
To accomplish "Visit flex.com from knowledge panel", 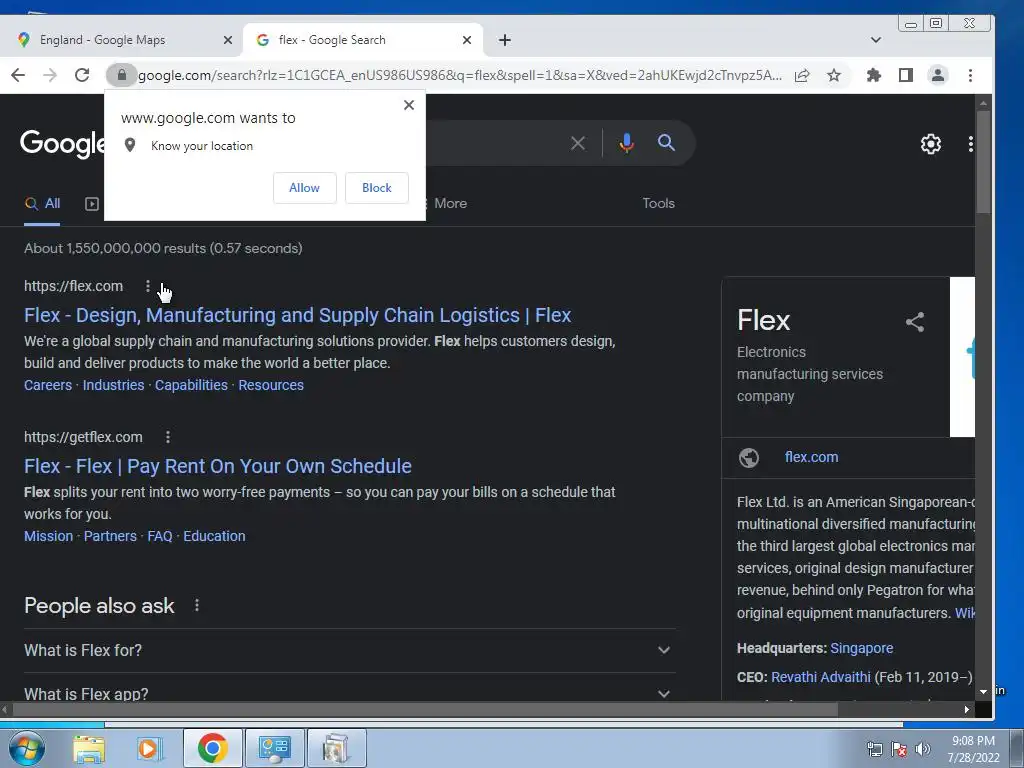I will (x=812, y=457).
